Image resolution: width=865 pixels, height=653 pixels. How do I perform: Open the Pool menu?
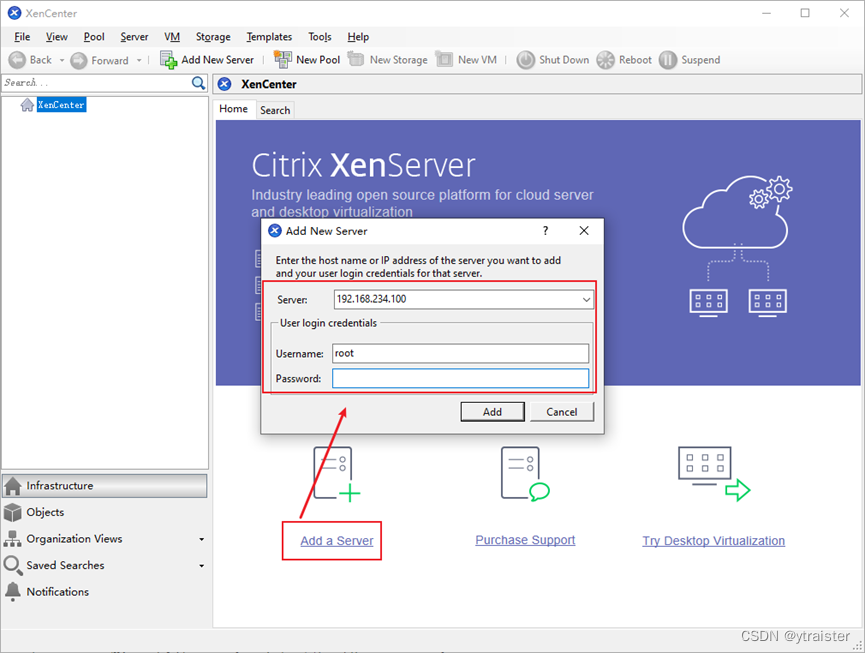click(94, 36)
